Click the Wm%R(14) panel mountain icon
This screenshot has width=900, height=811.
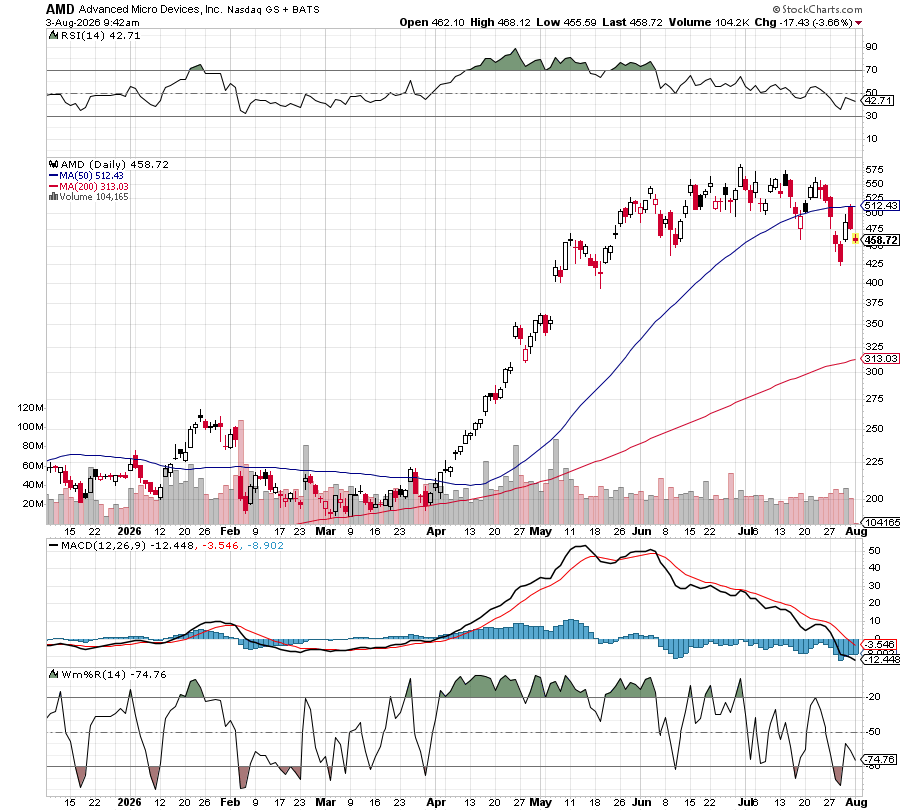click(x=53, y=674)
